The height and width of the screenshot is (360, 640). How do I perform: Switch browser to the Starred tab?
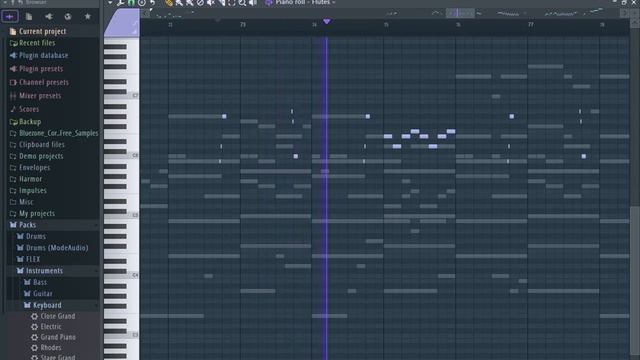(x=87, y=16)
